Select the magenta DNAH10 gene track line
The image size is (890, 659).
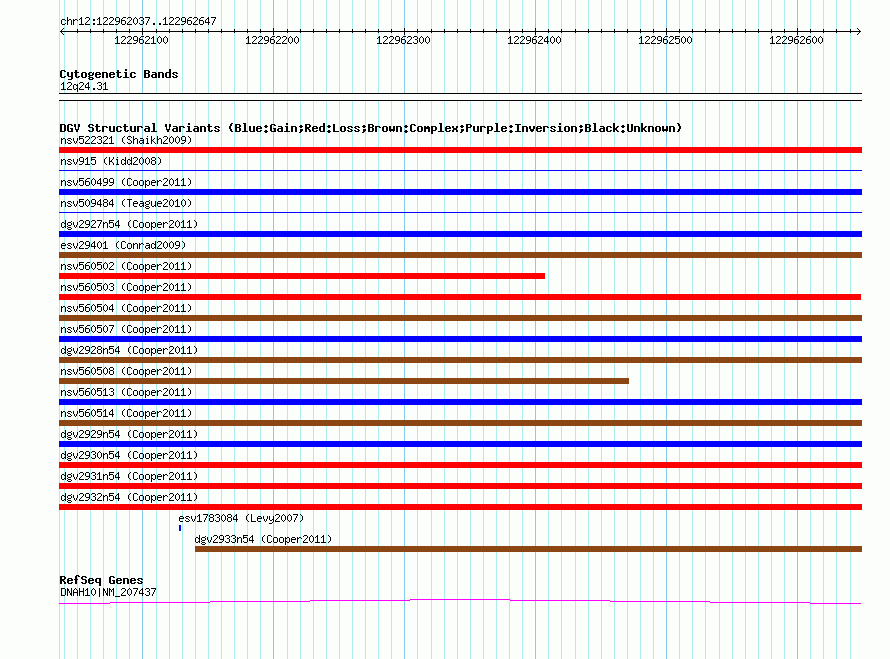[x=460, y=602]
